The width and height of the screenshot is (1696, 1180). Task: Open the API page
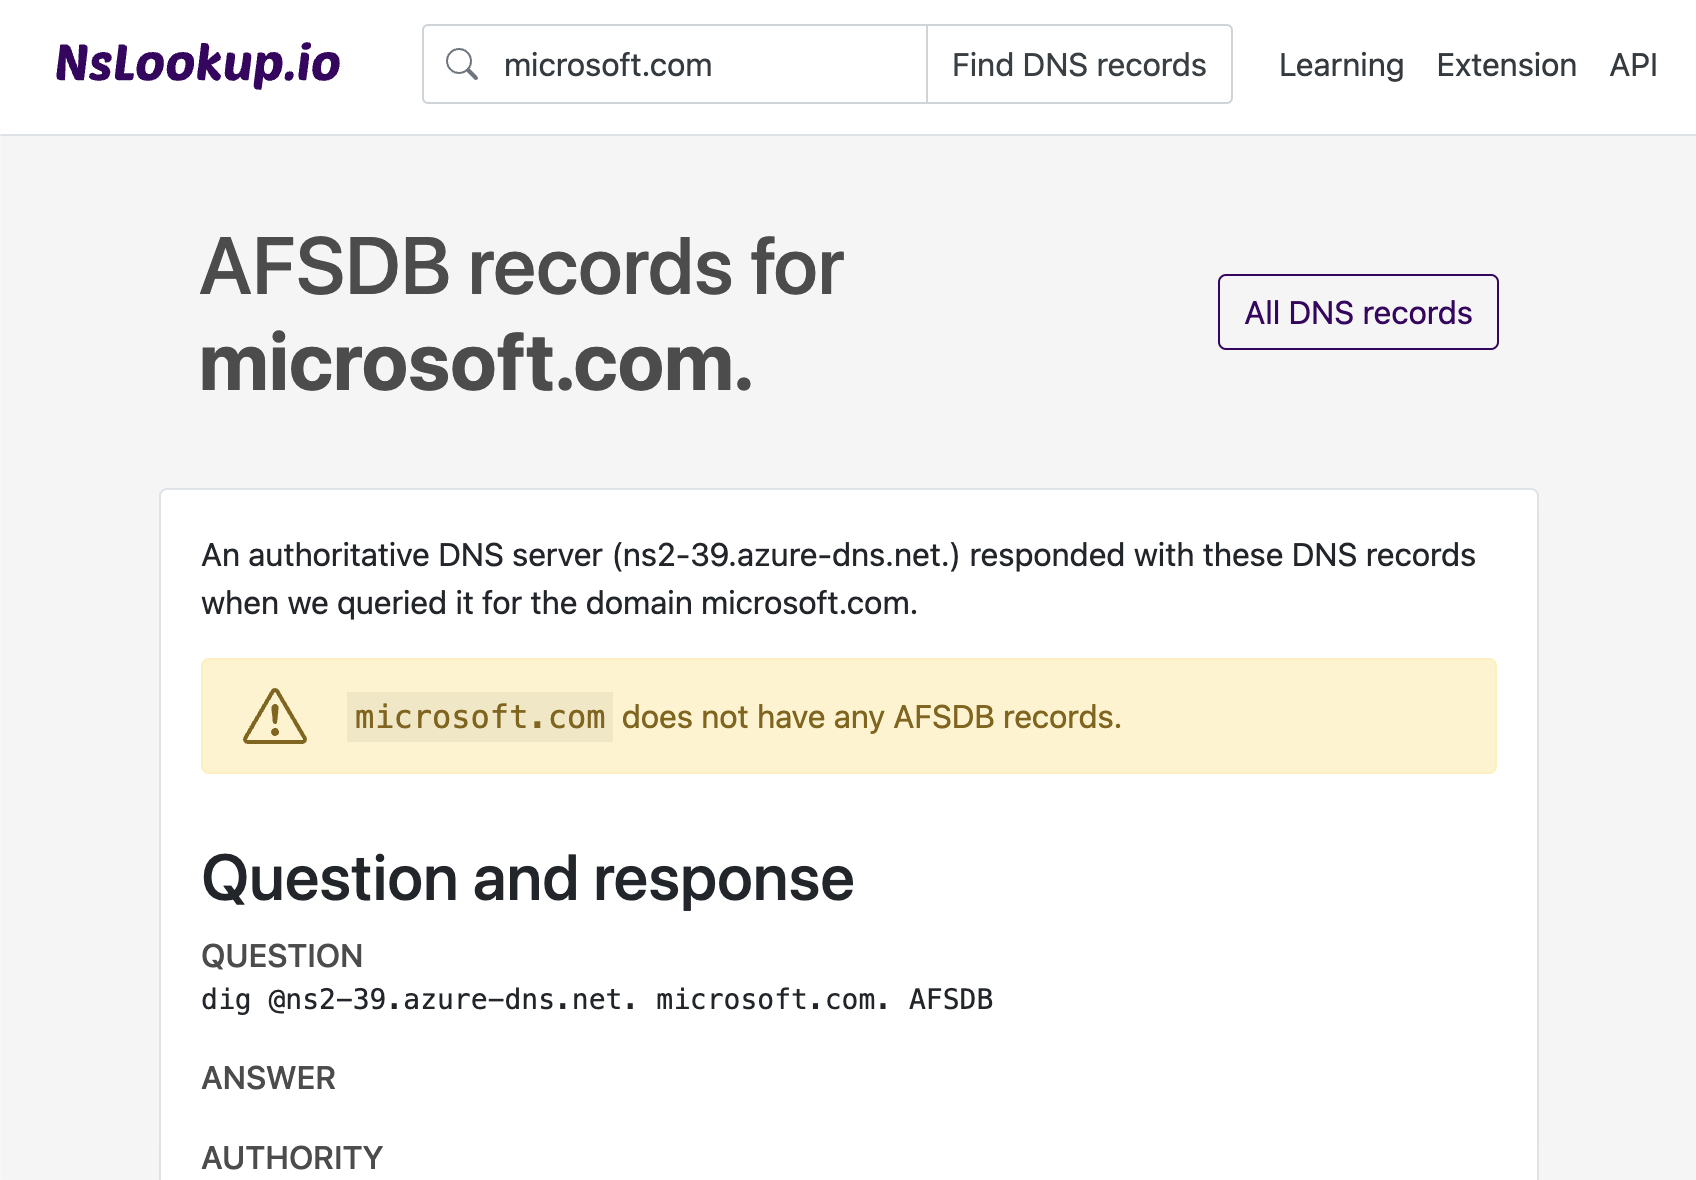point(1632,64)
